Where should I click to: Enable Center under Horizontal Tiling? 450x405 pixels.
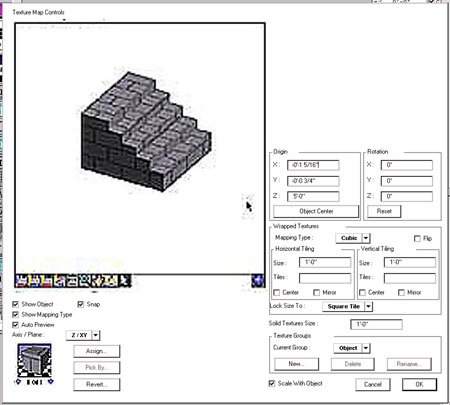click(277, 293)
